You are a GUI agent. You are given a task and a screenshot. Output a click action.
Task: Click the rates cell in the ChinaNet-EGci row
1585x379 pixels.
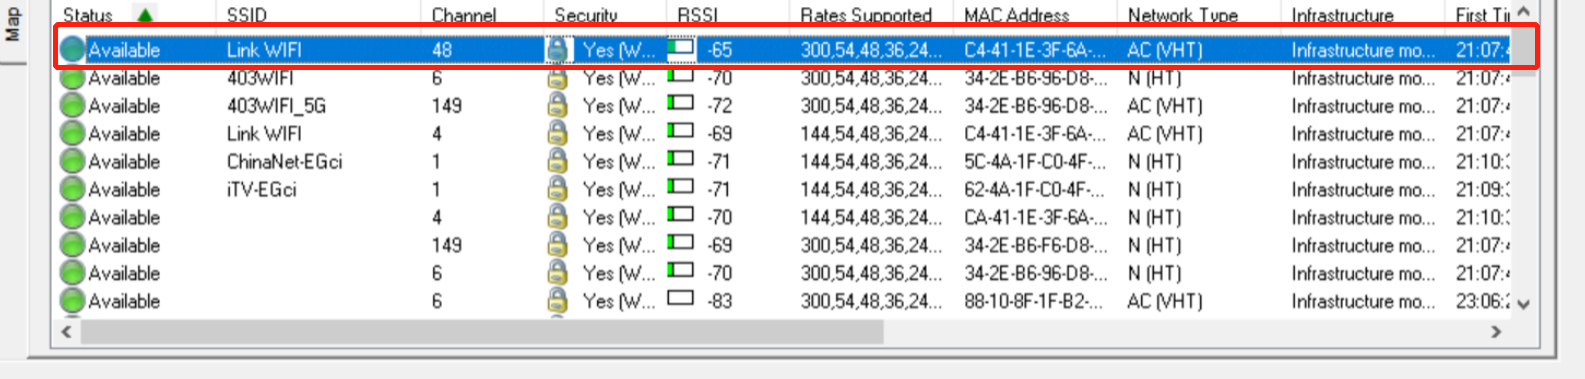tap(871, 162)
